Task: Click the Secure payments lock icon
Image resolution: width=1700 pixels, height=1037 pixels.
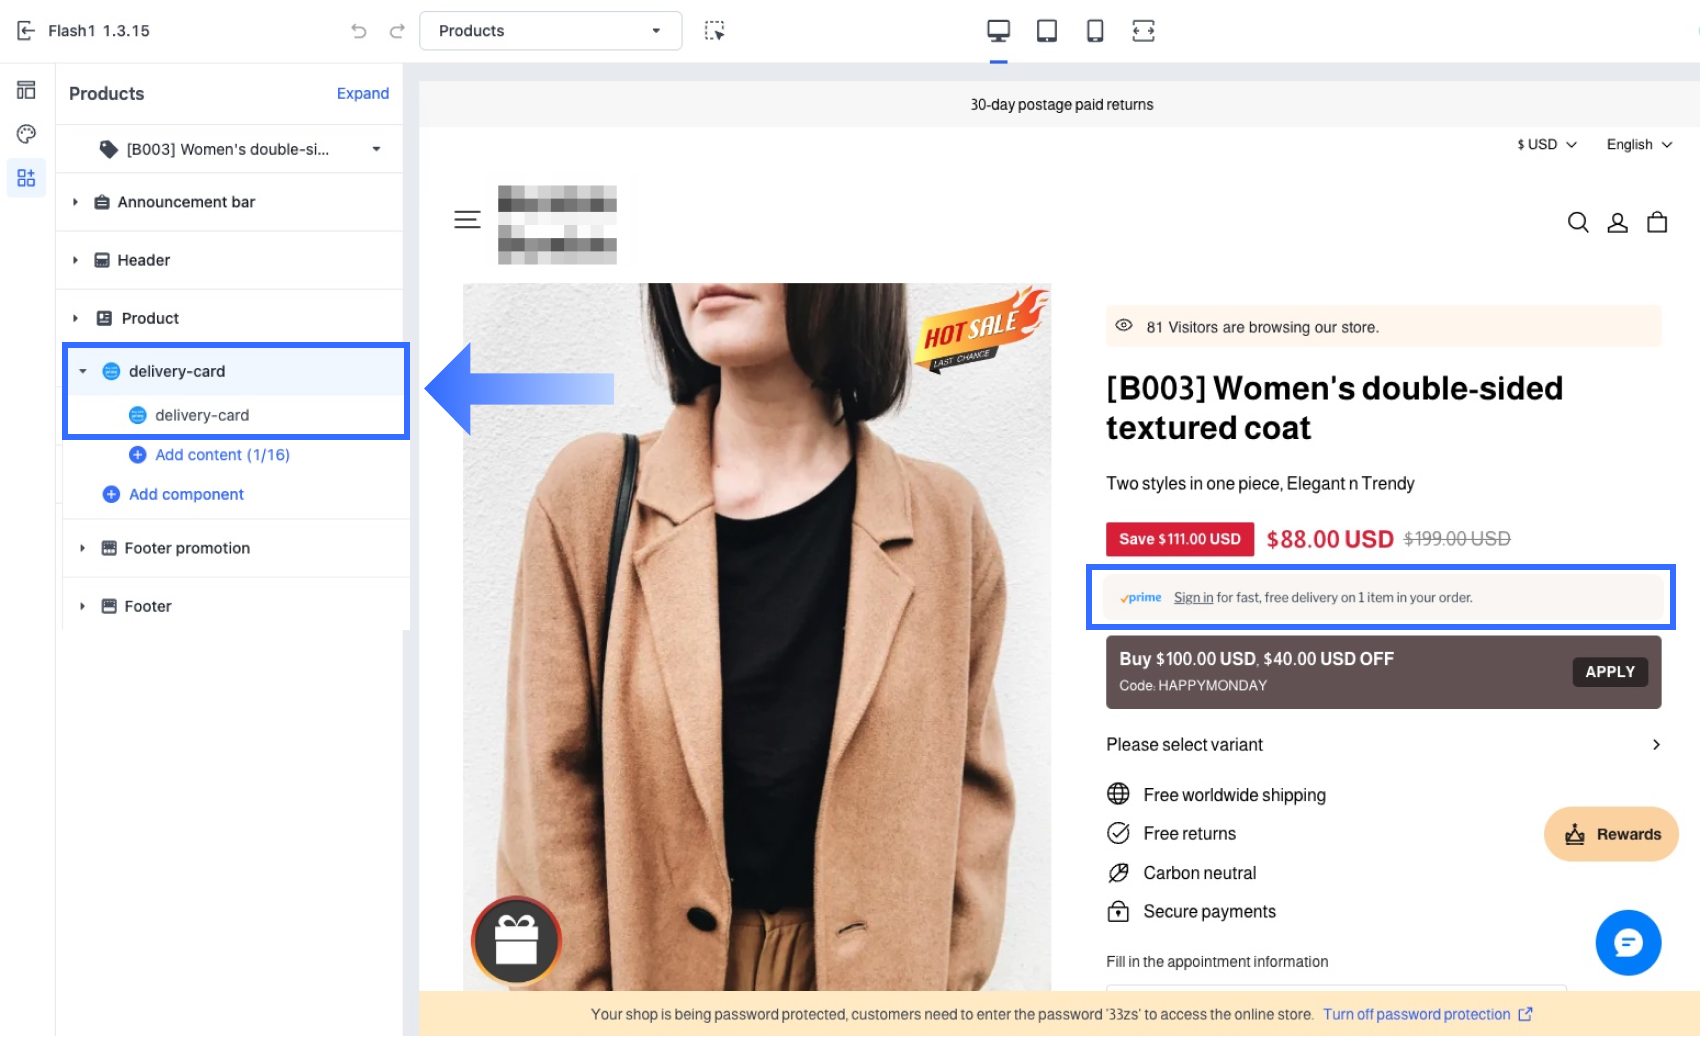Action: [1118, 911]
